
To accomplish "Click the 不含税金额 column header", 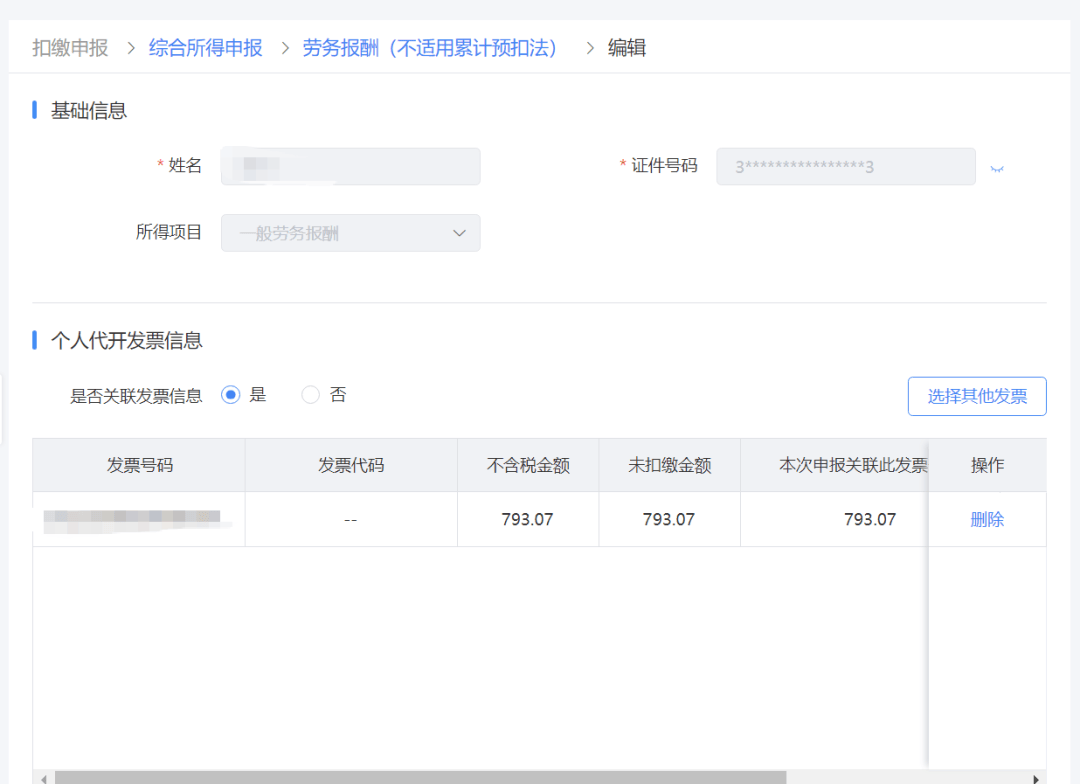I will 528,465.
